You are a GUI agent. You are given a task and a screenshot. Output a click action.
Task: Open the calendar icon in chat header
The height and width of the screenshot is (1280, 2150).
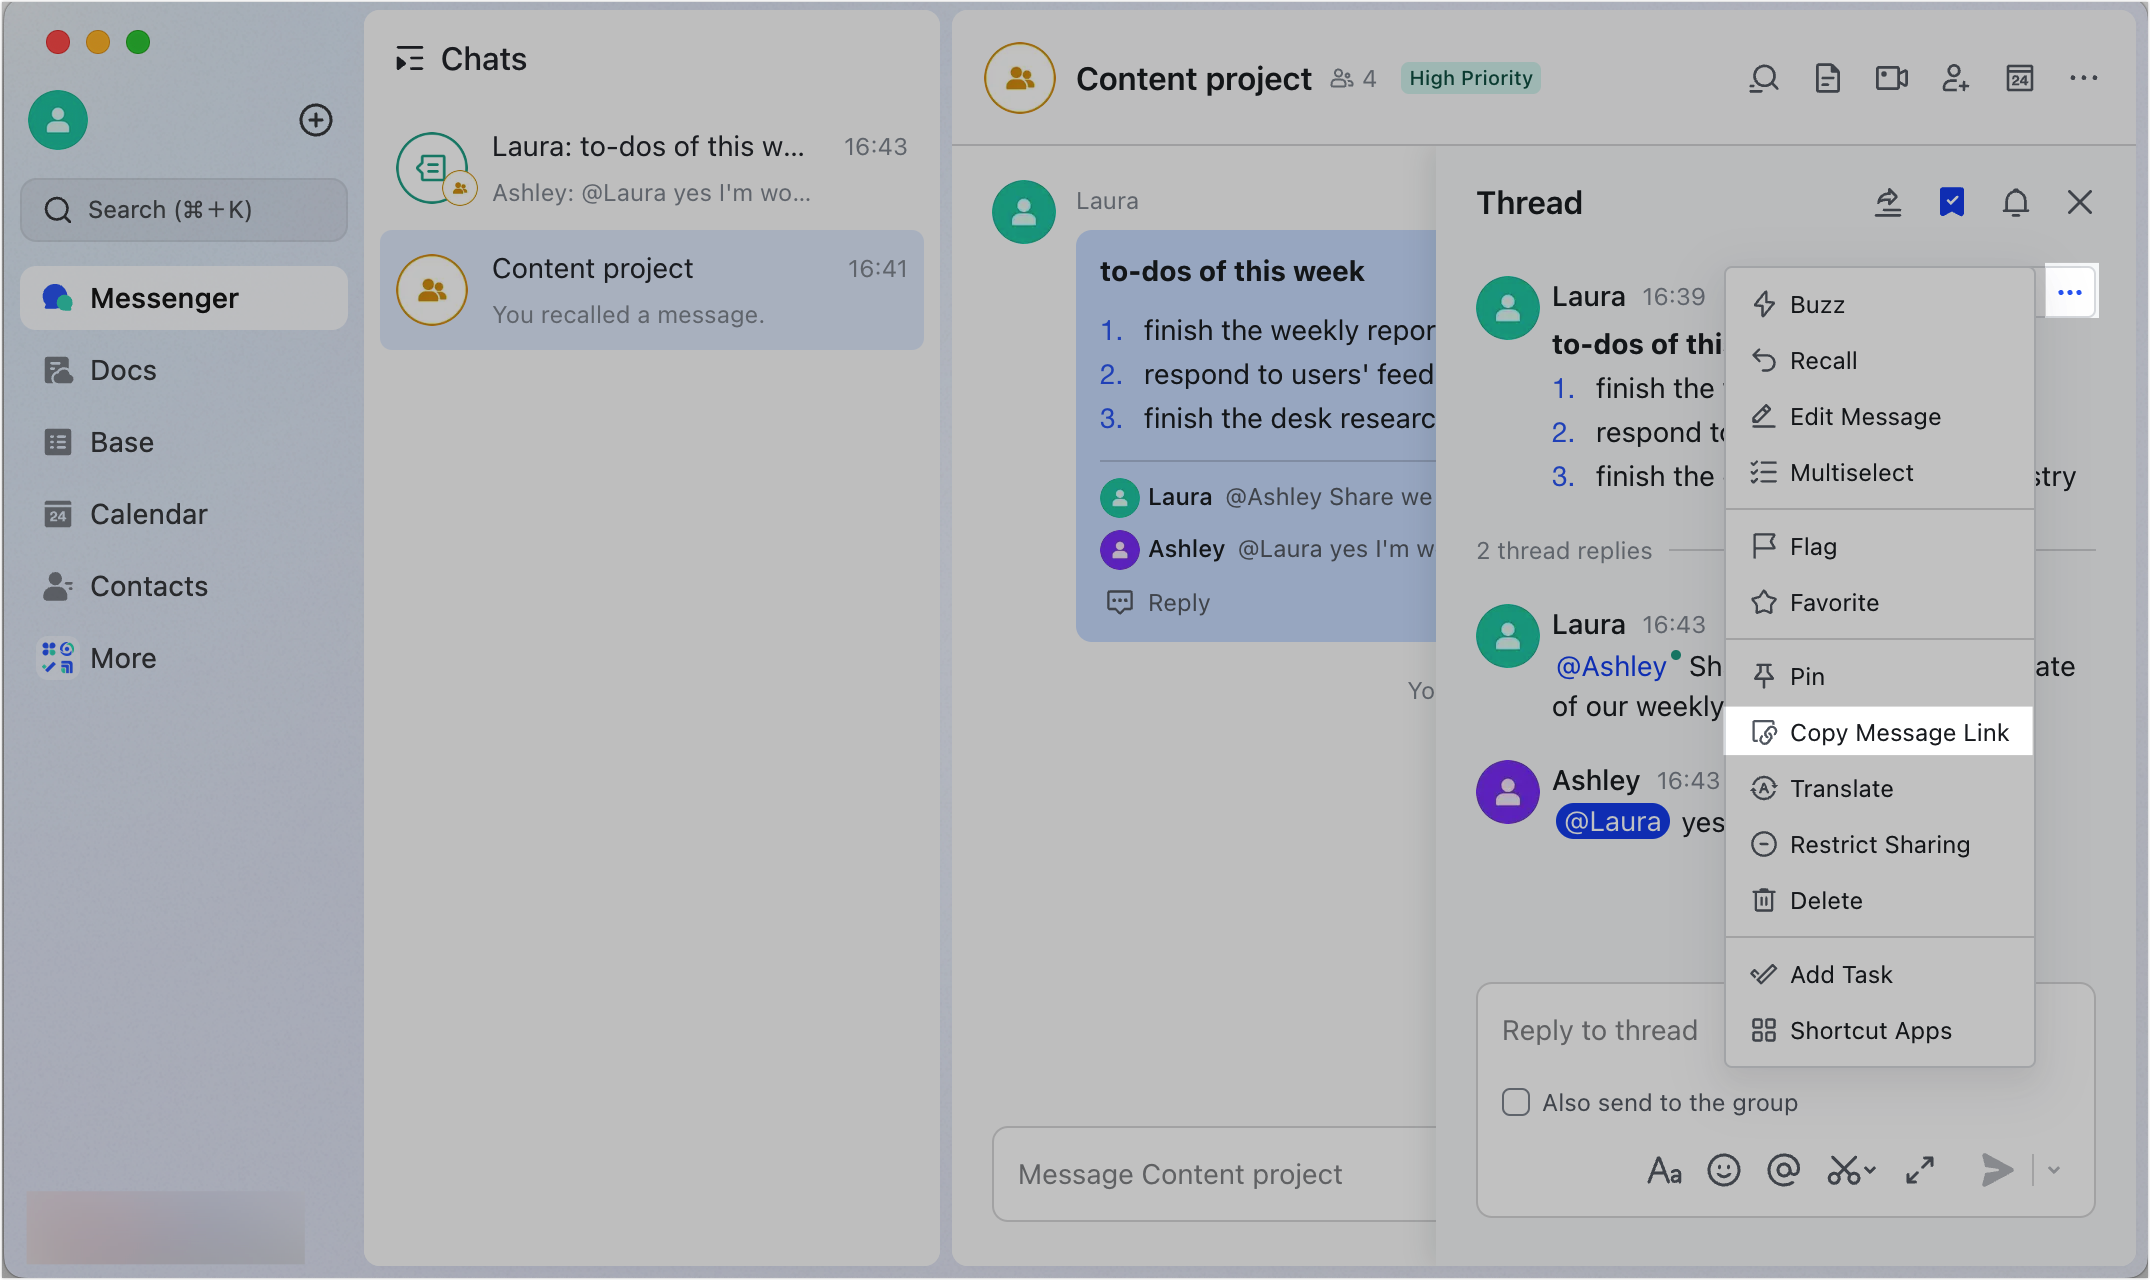2019,78
